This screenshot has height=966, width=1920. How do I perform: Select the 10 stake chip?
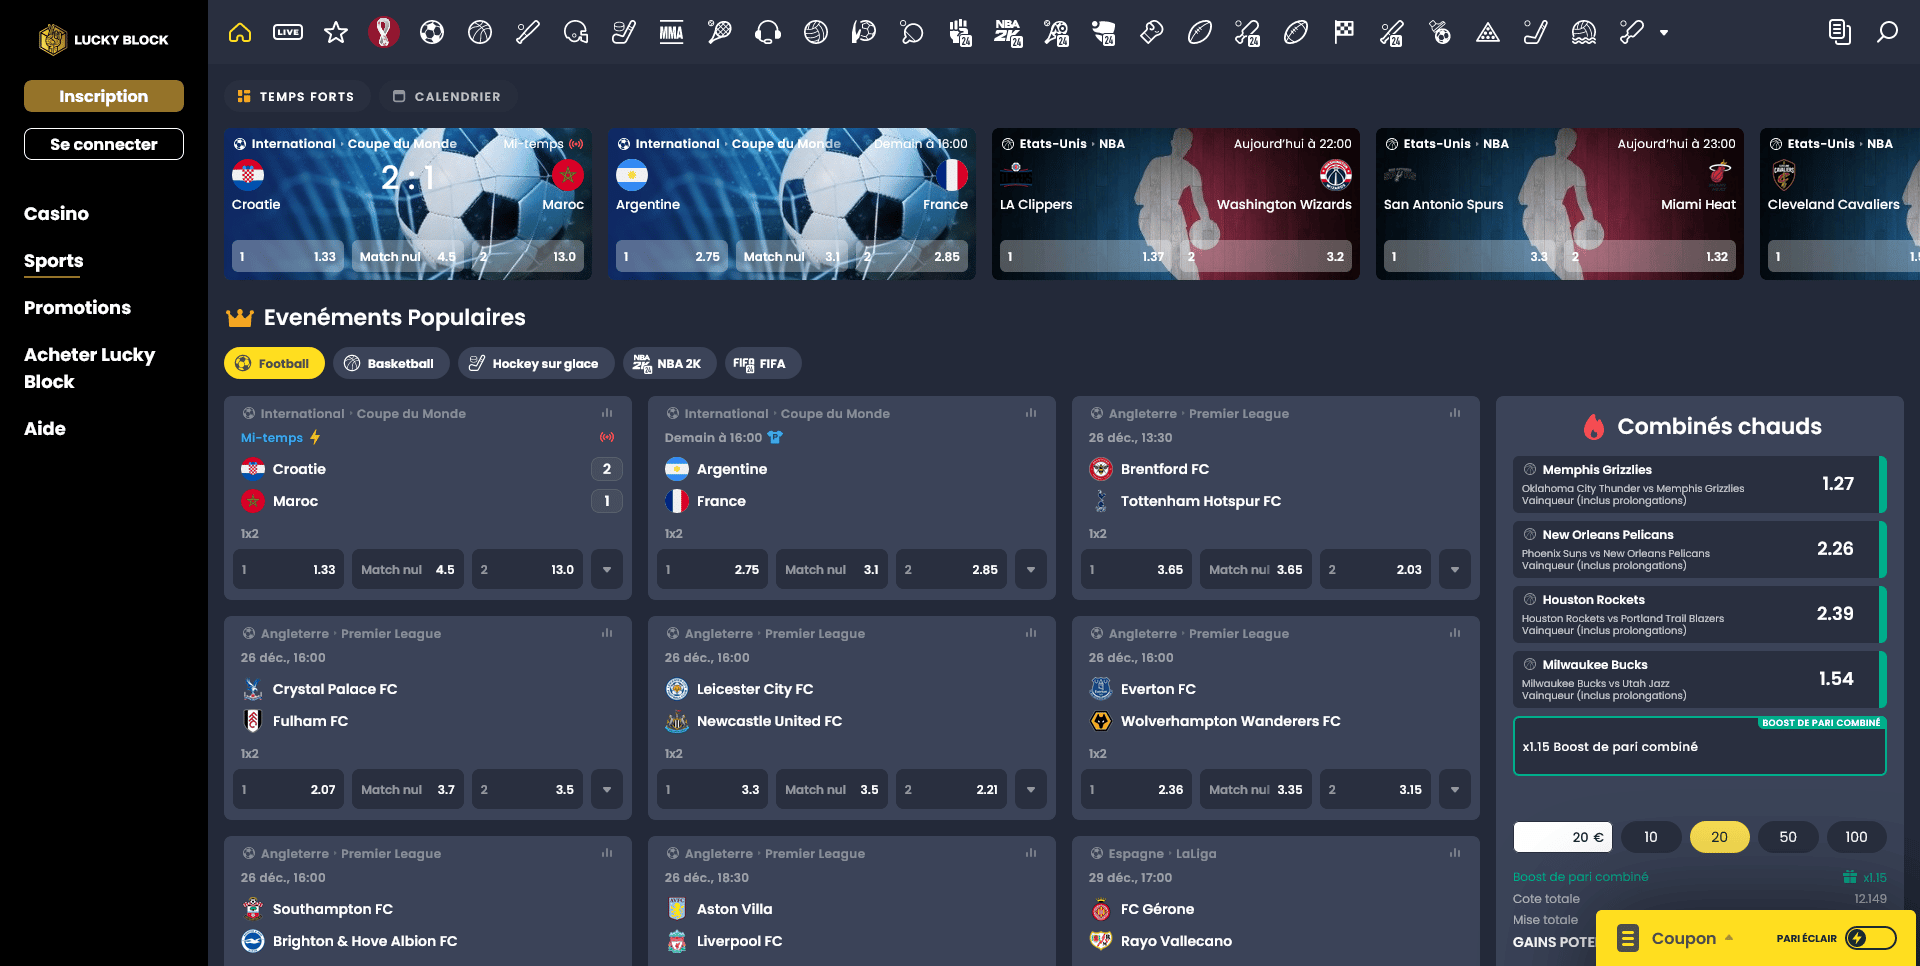1651,837
